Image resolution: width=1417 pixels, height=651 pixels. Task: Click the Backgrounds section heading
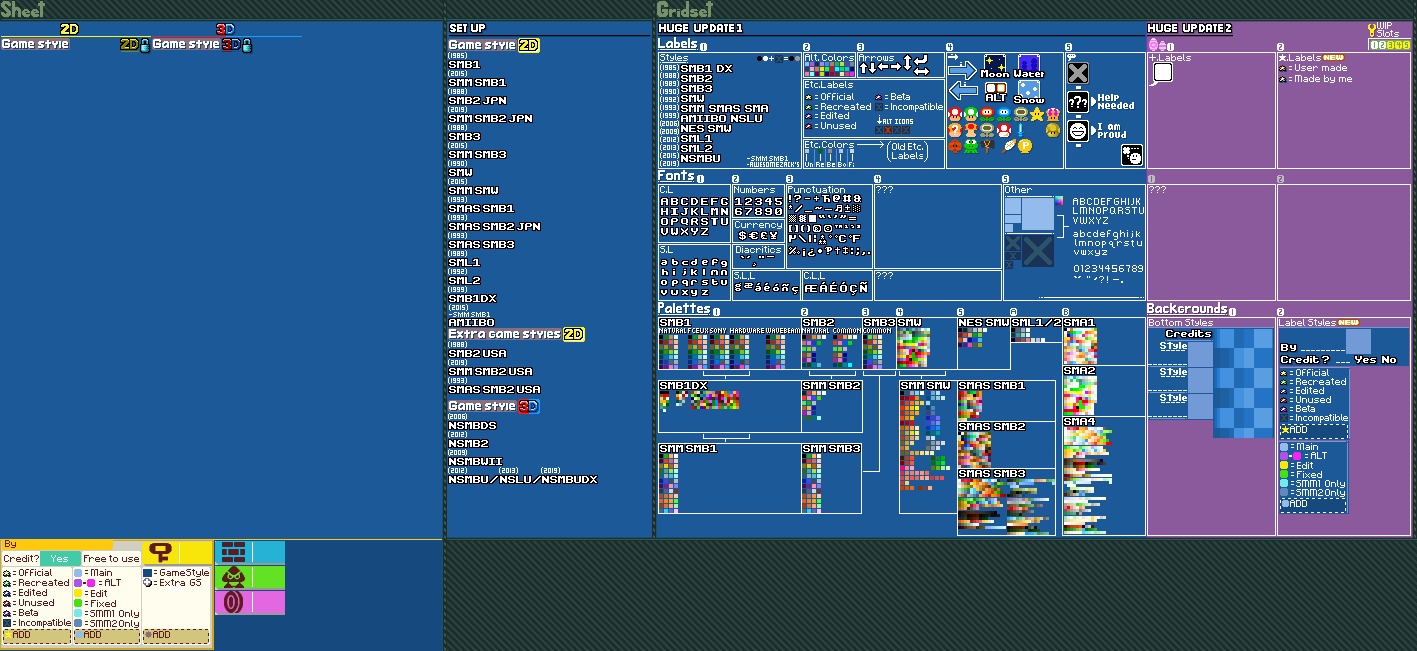click(x=1186, y=308)
